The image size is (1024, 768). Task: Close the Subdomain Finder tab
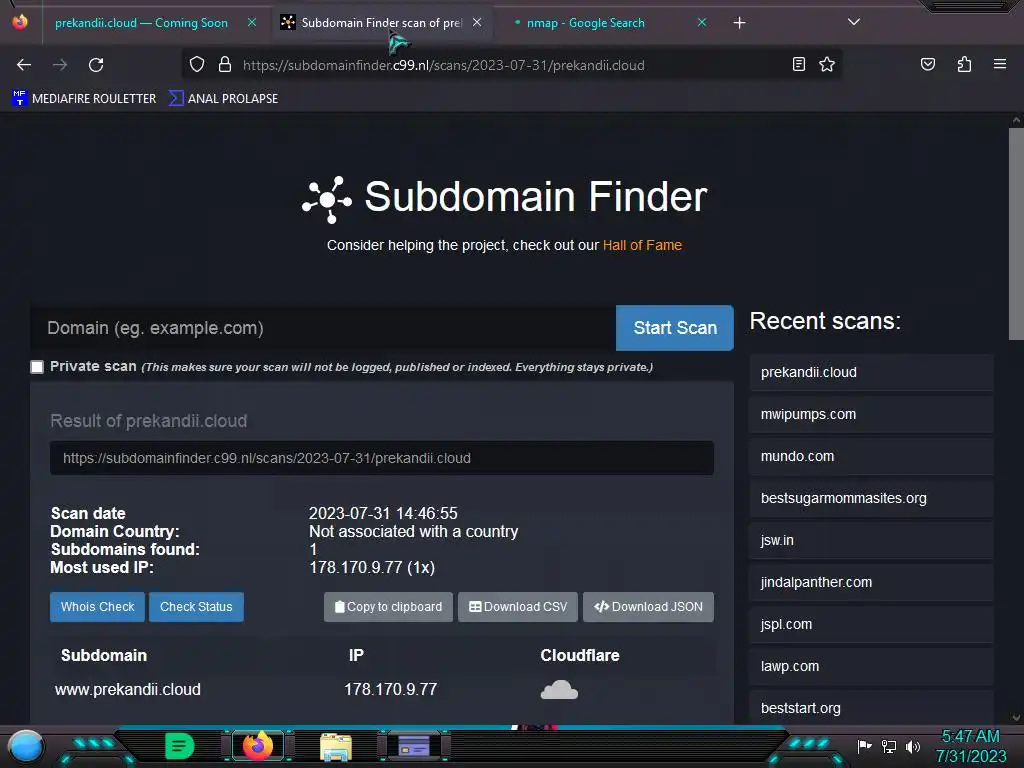coord(477,22)
